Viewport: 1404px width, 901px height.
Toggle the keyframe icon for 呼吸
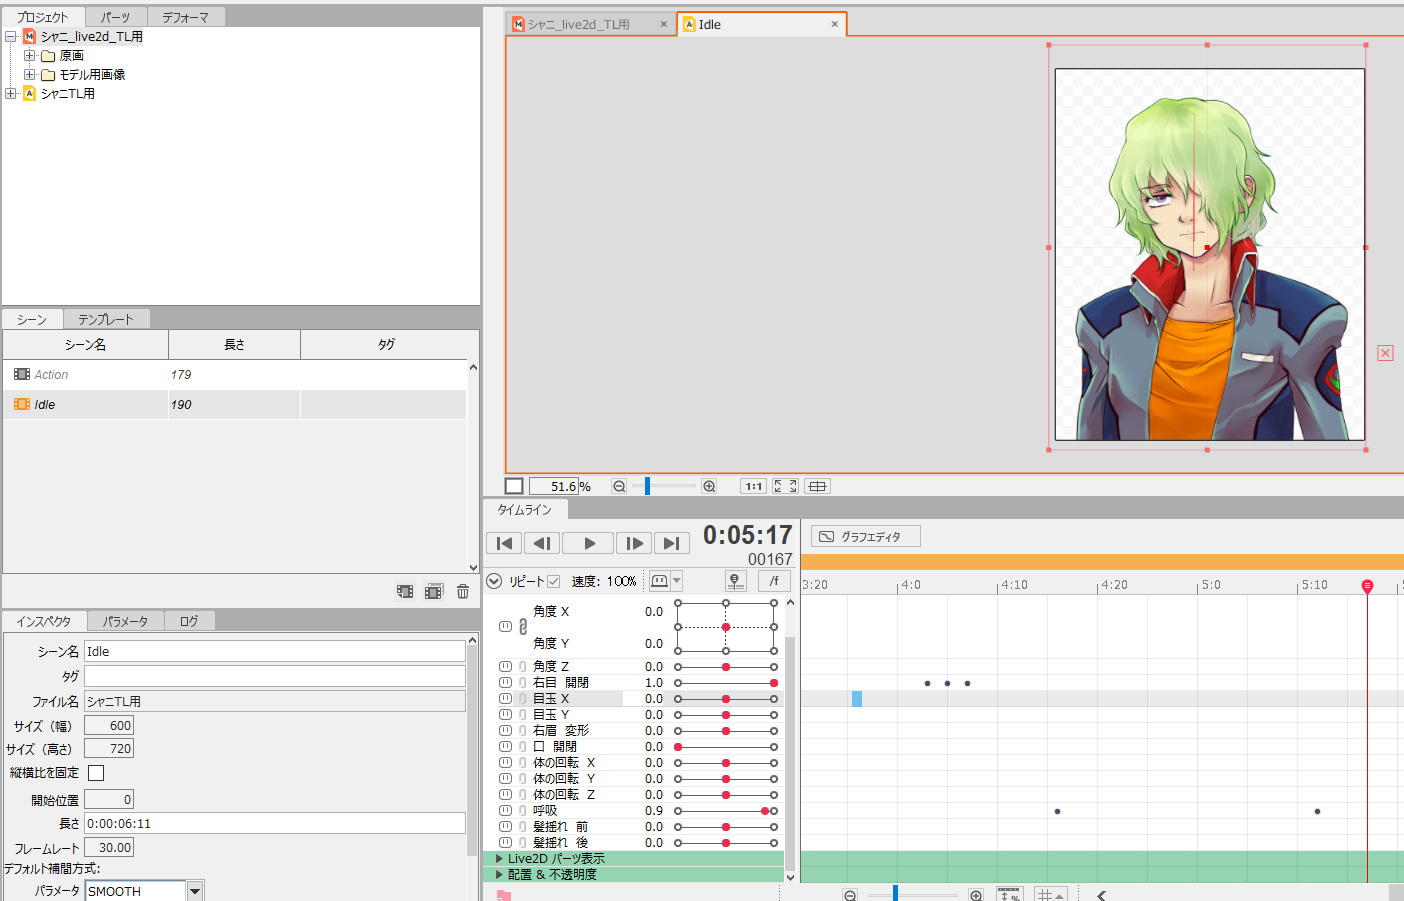click(505, 810)
